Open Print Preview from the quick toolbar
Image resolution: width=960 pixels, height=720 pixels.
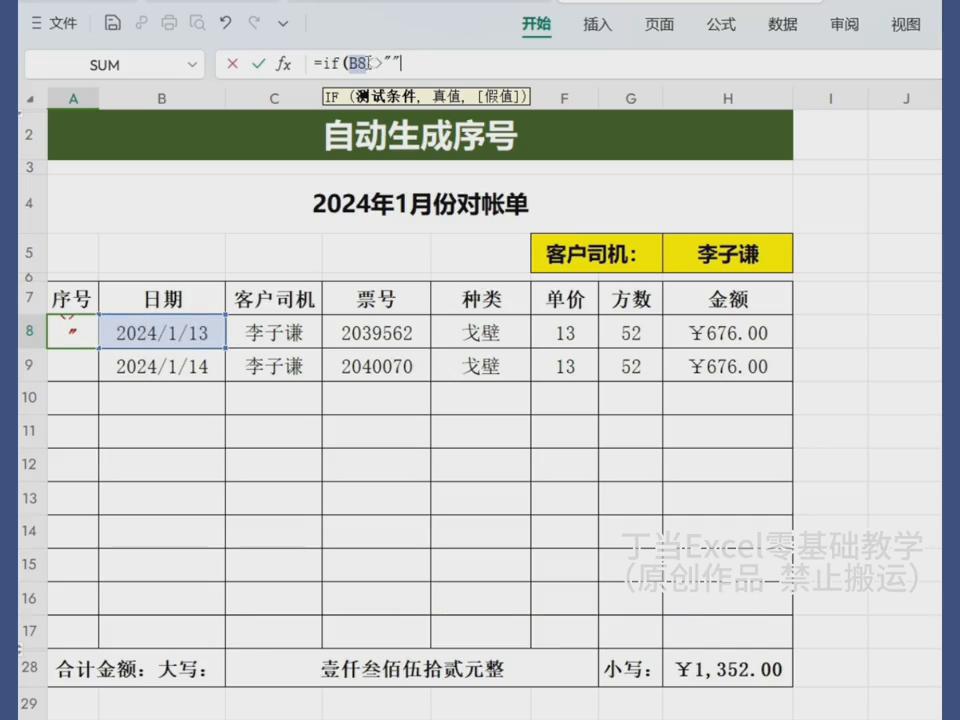[x=197, y=23]
